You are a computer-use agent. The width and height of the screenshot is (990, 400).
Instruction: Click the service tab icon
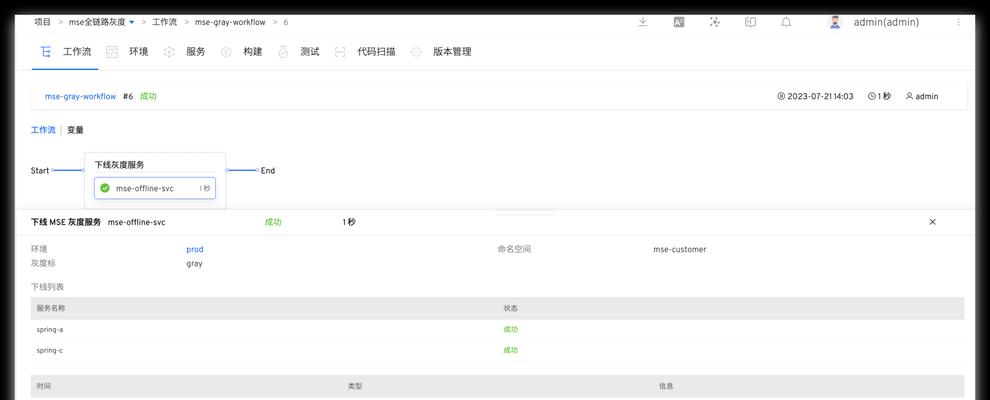point(169,52)
